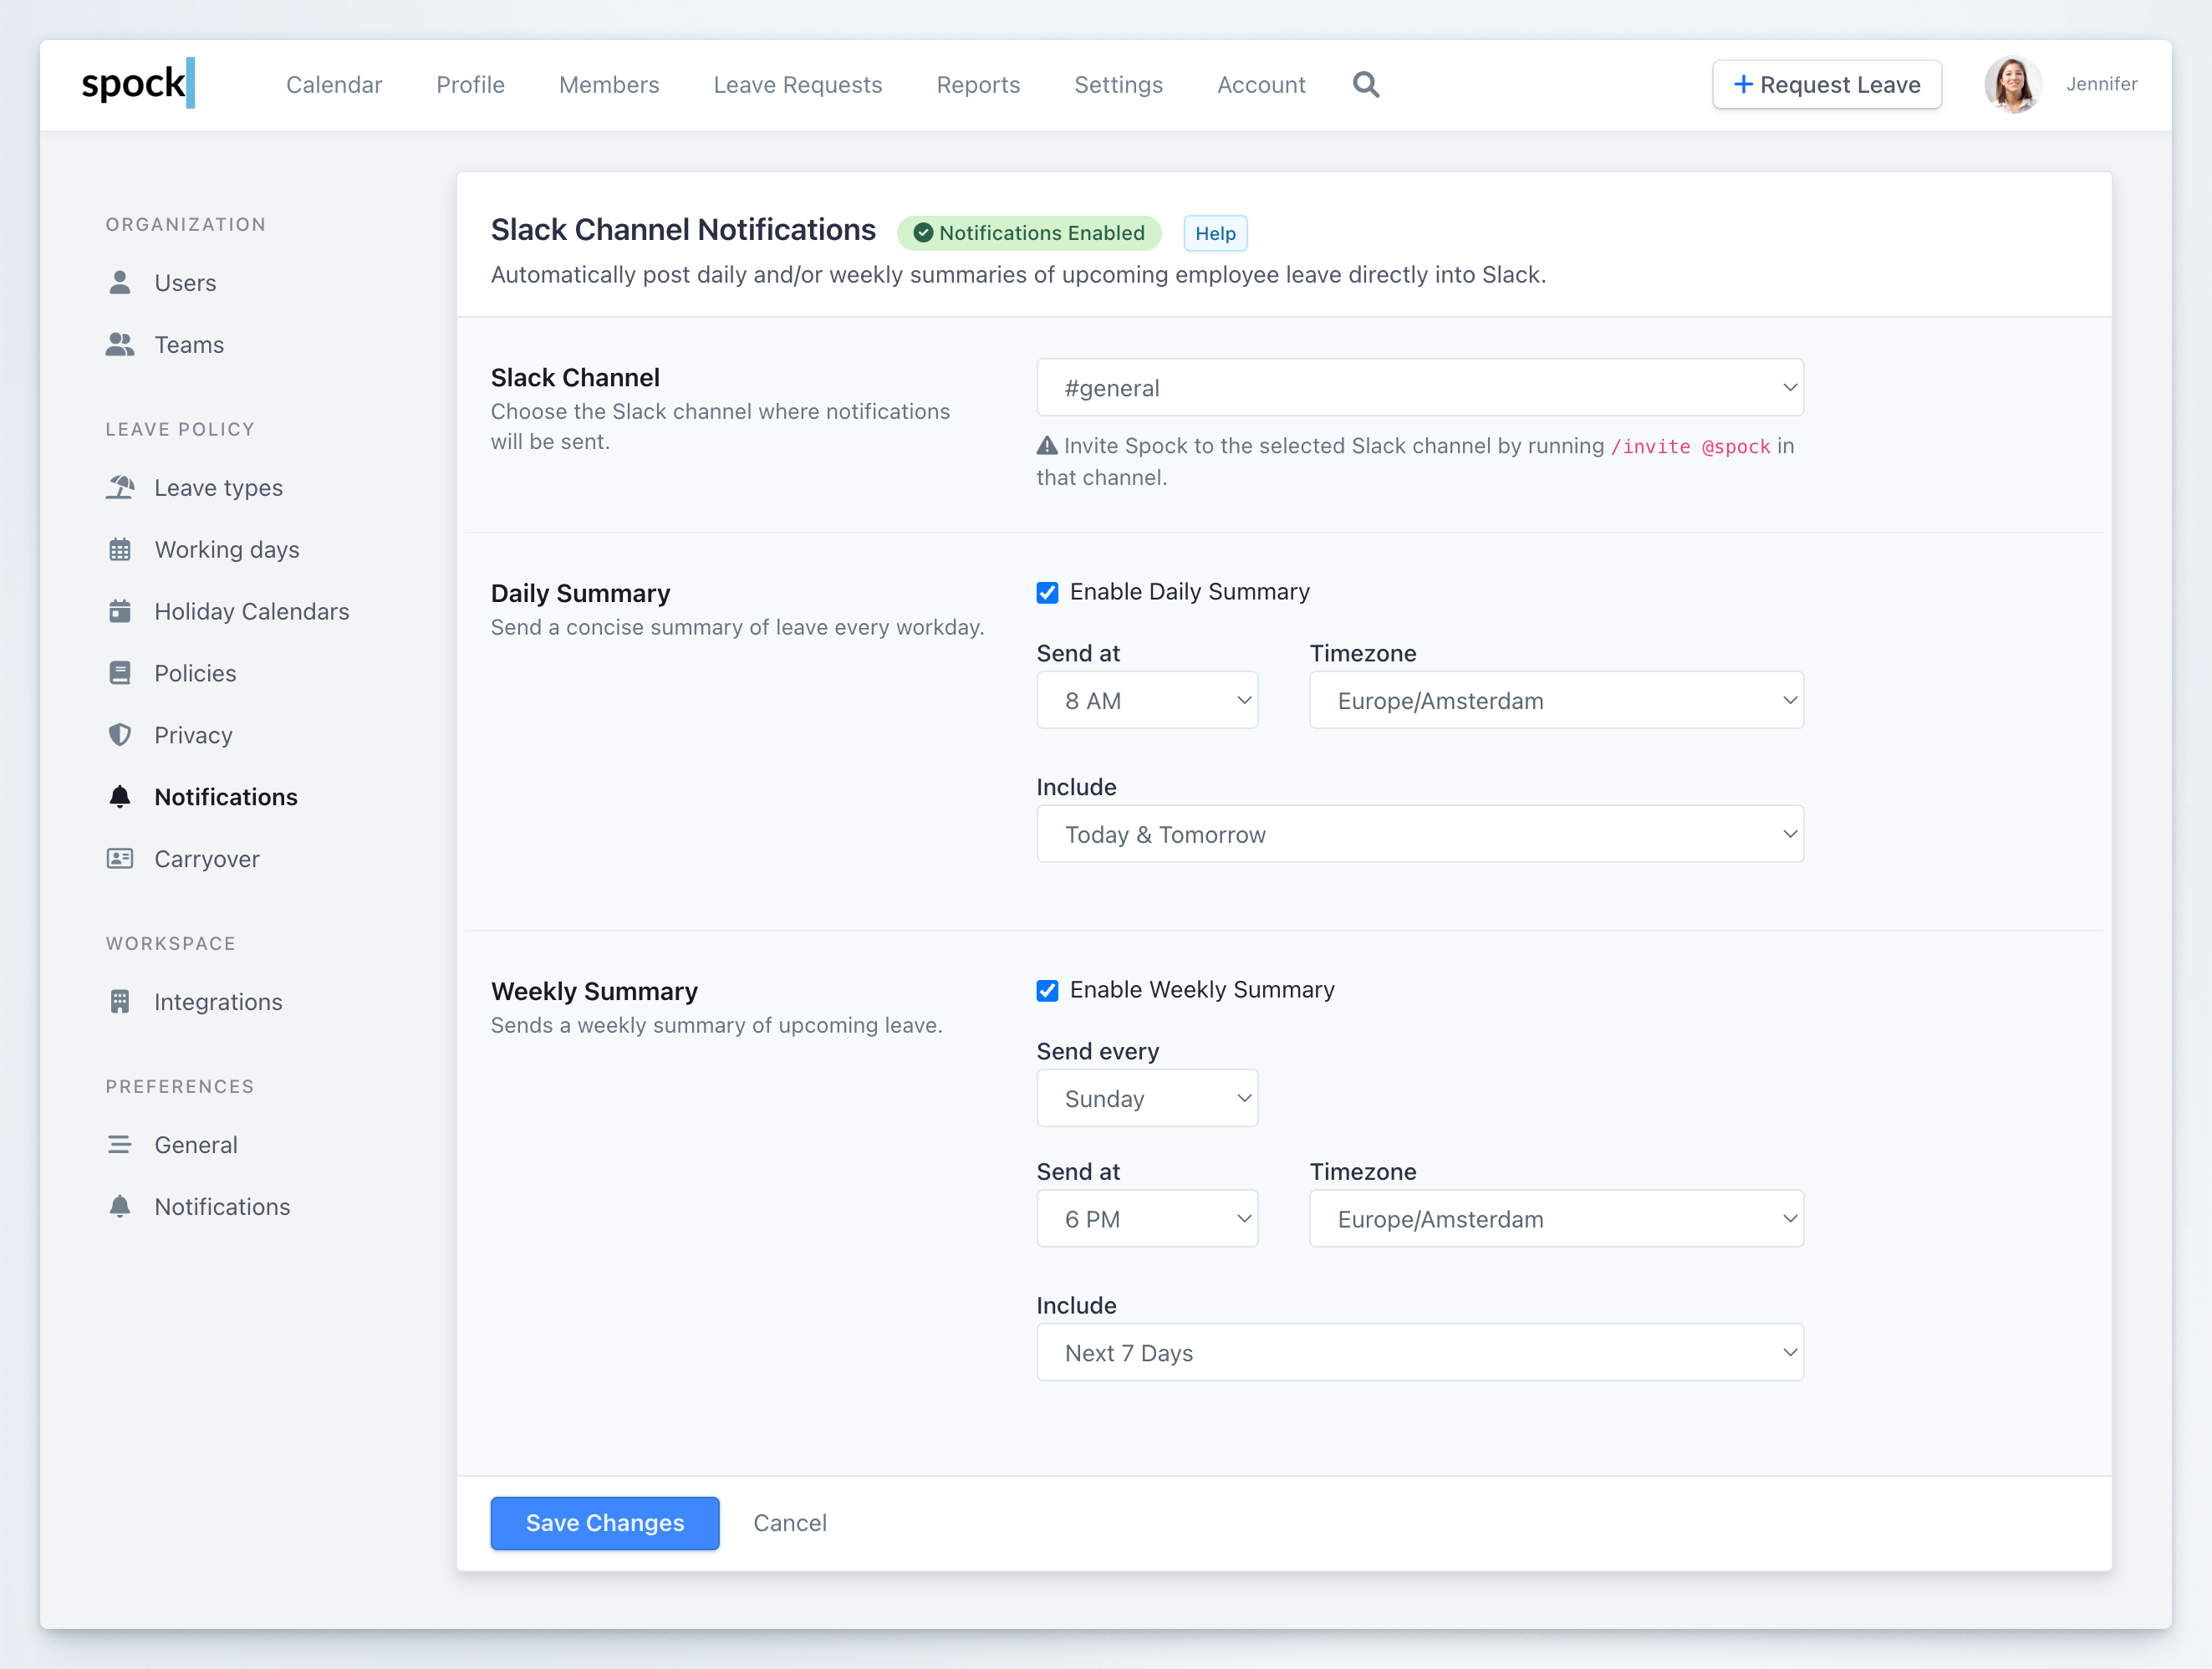The width and height of the screenshot is (2212, 1669).
Task: Disable the Weekly Summary checkbox
Action: (1047, 990)
